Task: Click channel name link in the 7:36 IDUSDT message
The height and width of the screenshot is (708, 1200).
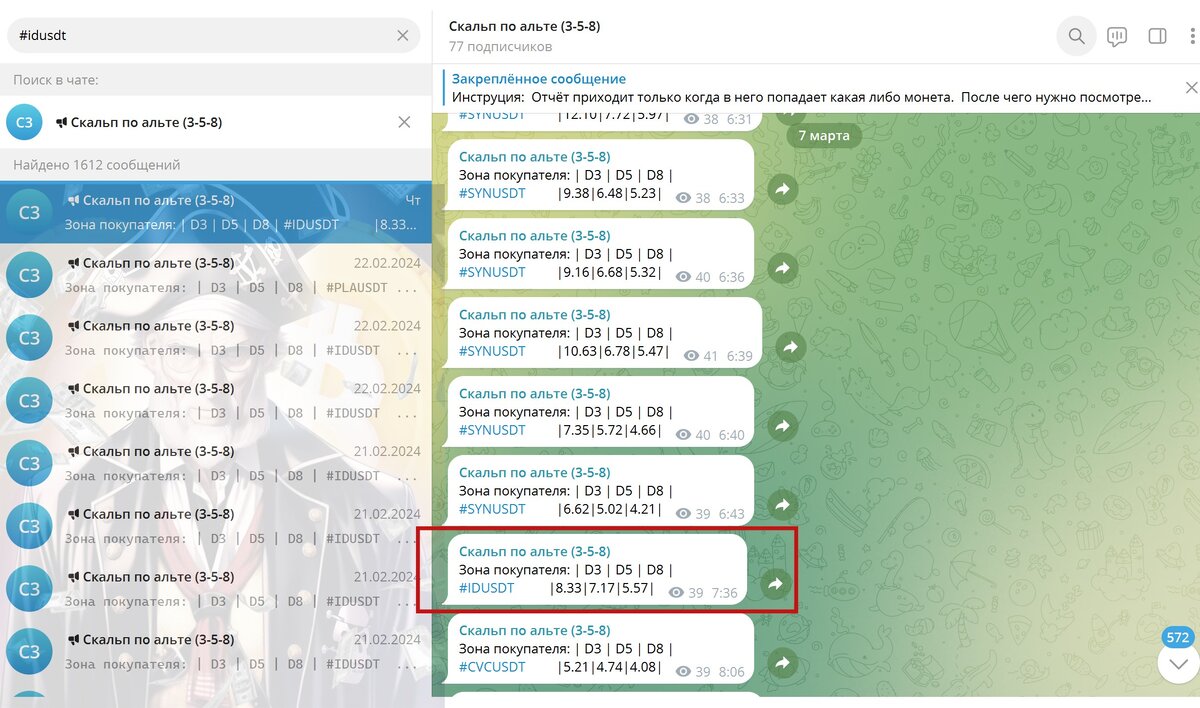Action: click(x=534, y=551)
